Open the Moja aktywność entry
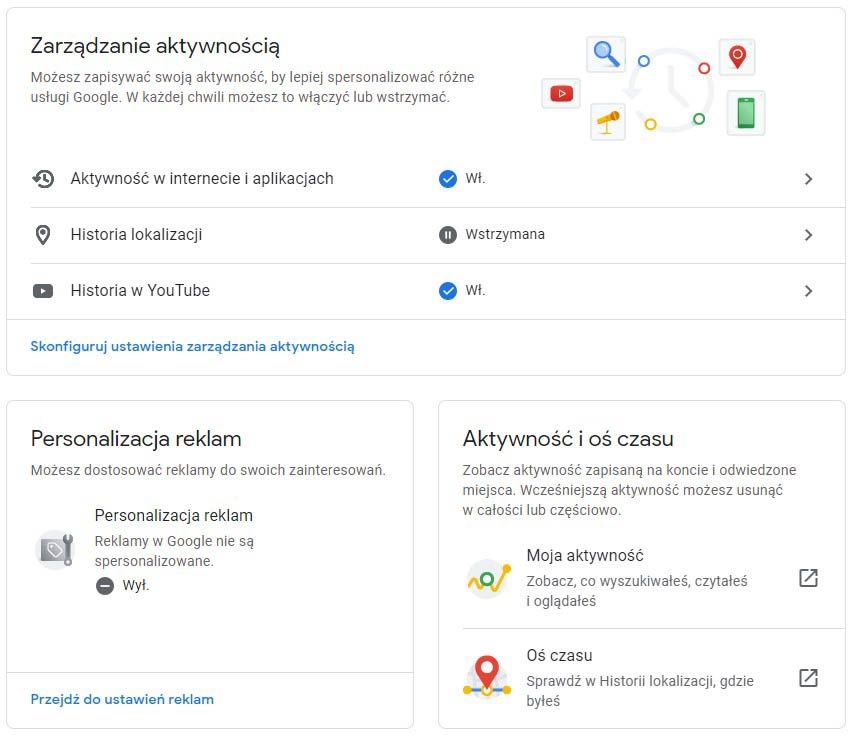This screenshot has width=853, height=735. point(654,578)
